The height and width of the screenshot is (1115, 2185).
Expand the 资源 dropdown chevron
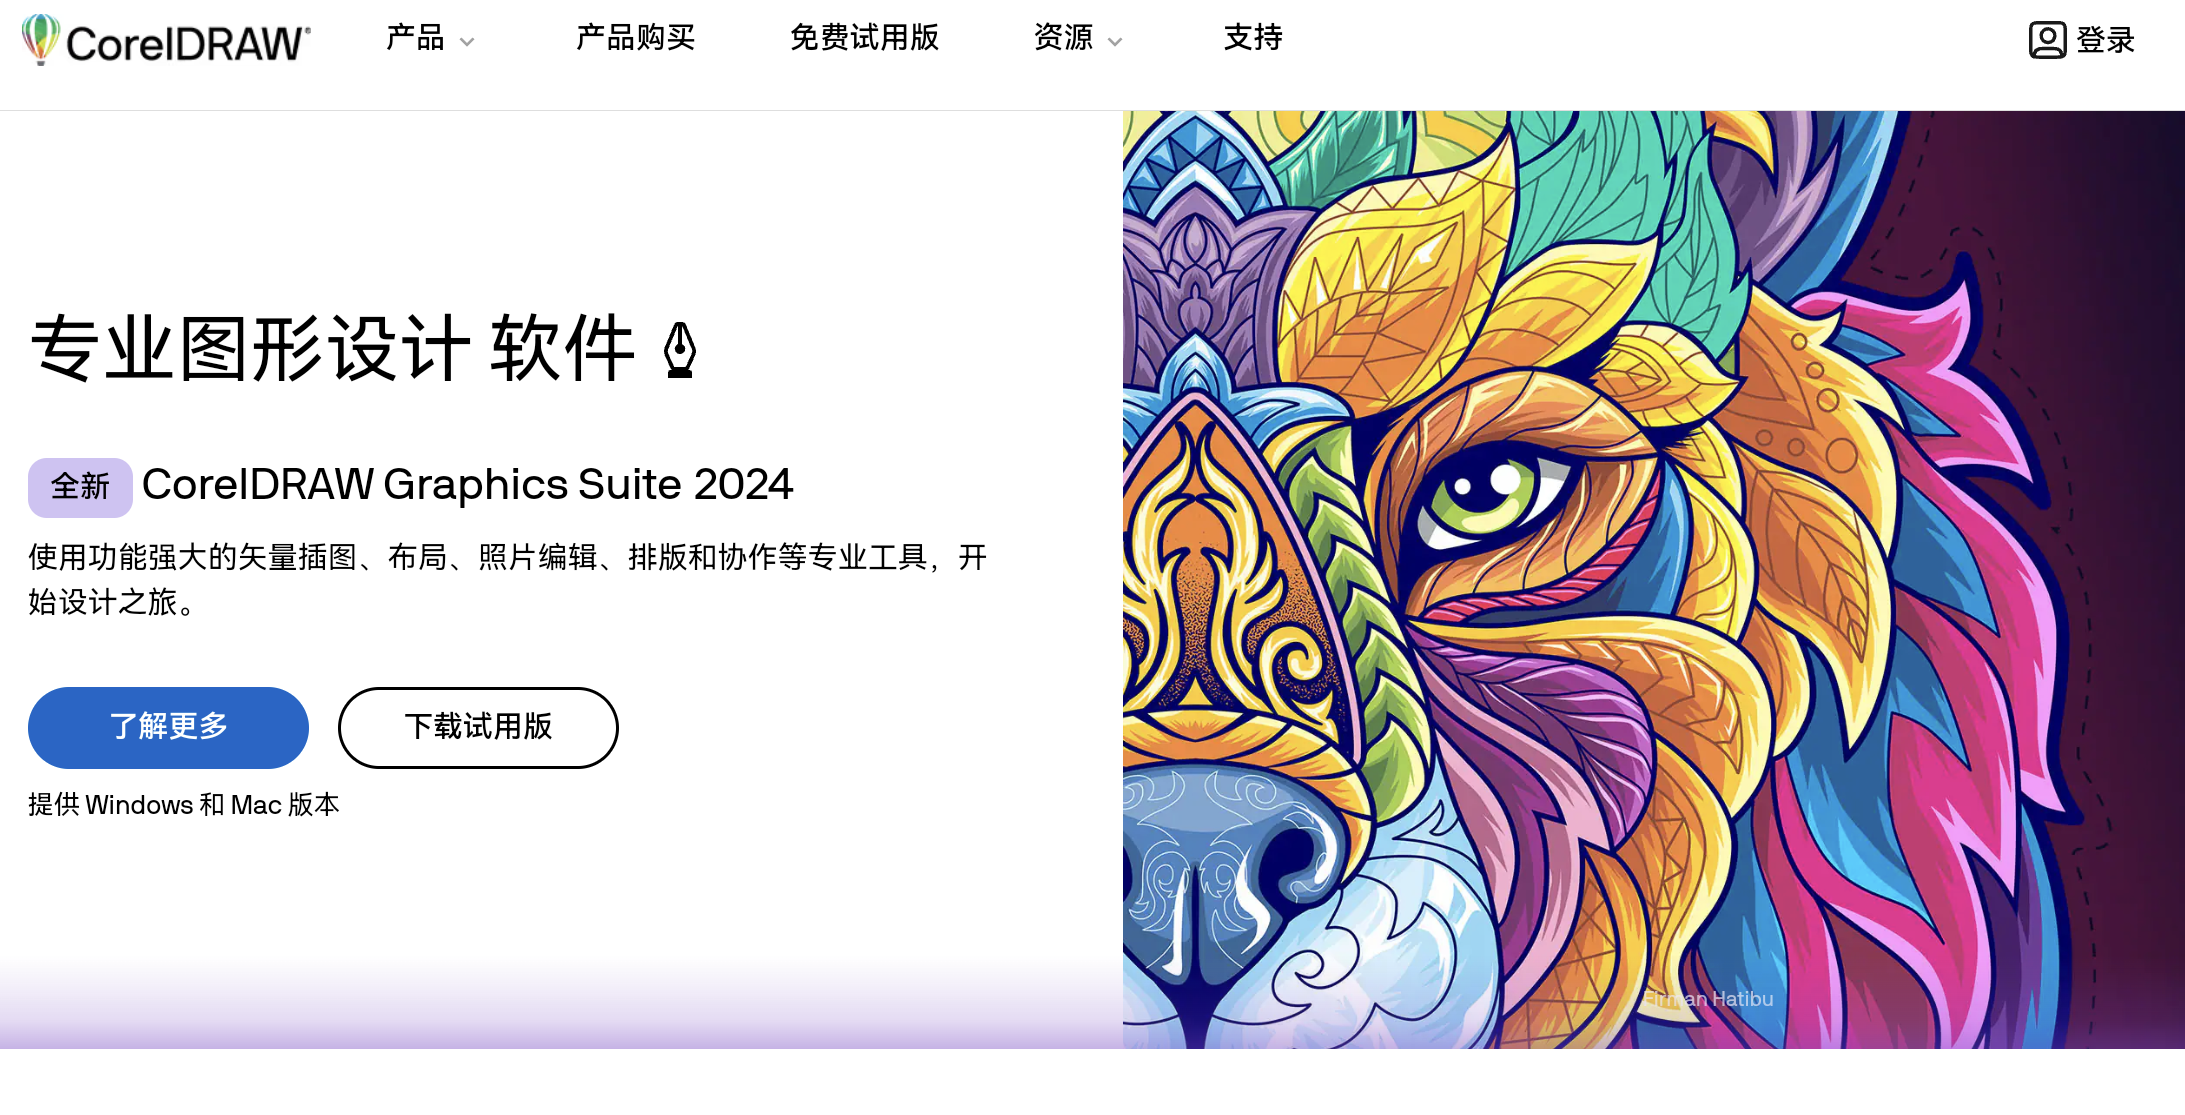pyautogui.click(x=1115, y=42)
